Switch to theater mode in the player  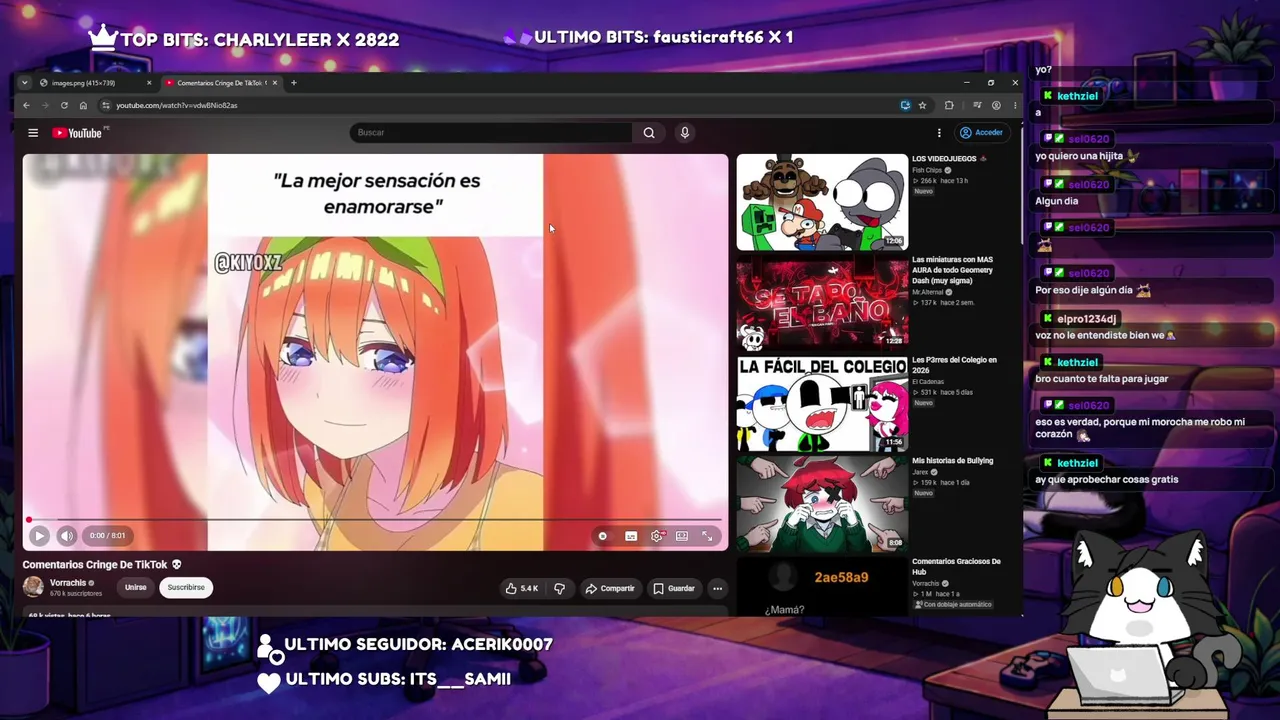[x=682, y=536]
